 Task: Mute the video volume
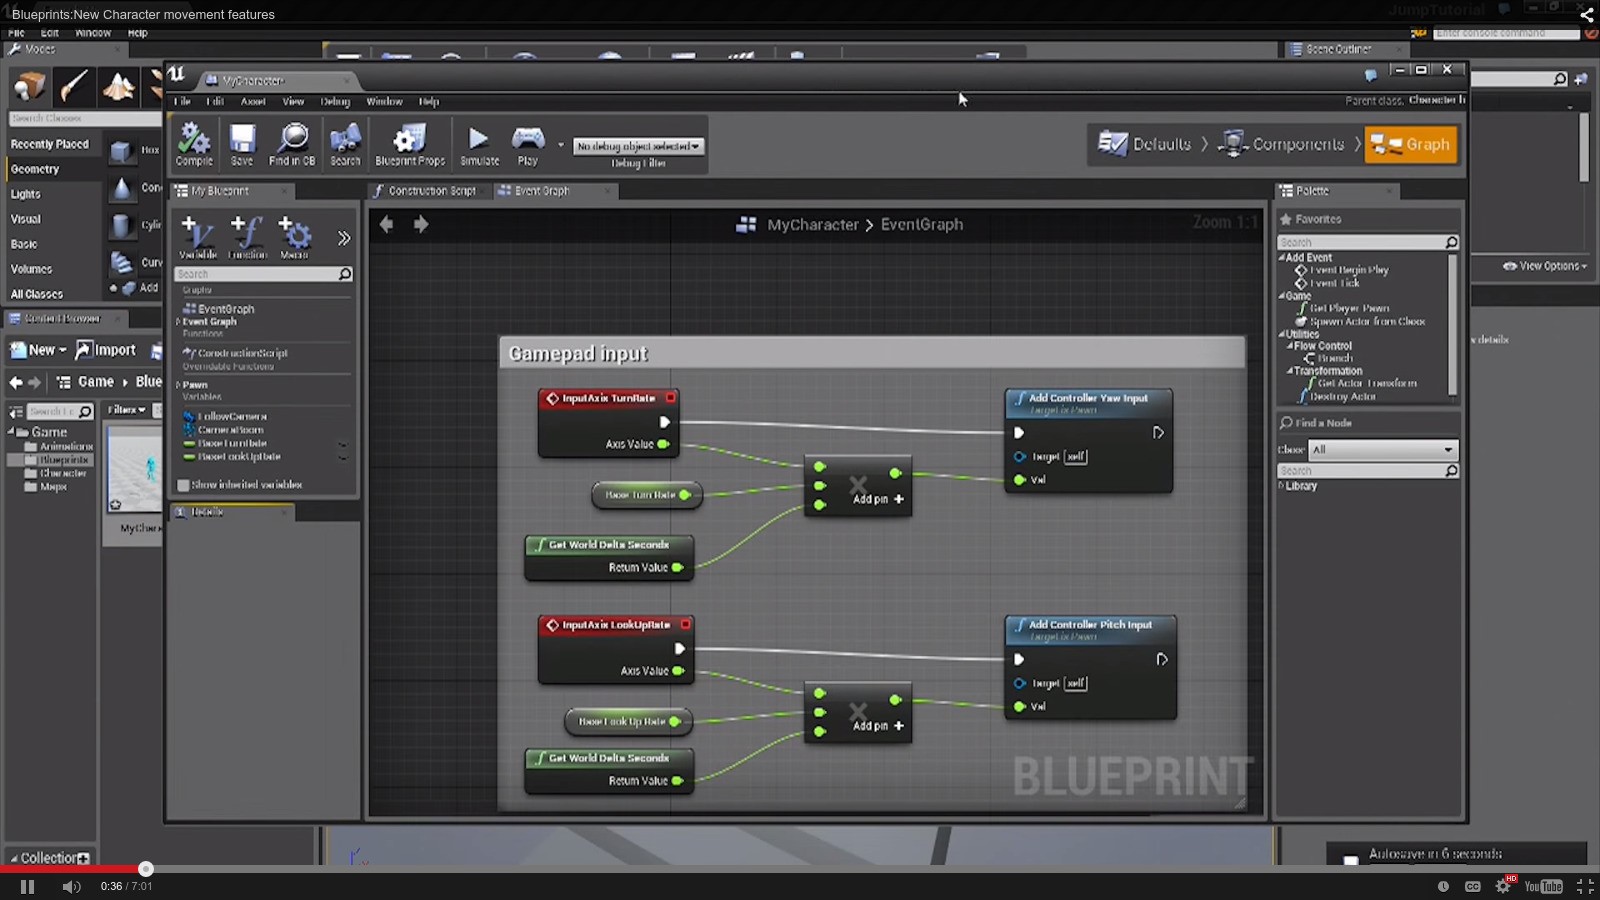pyautogui.click(x=71, y=886)
